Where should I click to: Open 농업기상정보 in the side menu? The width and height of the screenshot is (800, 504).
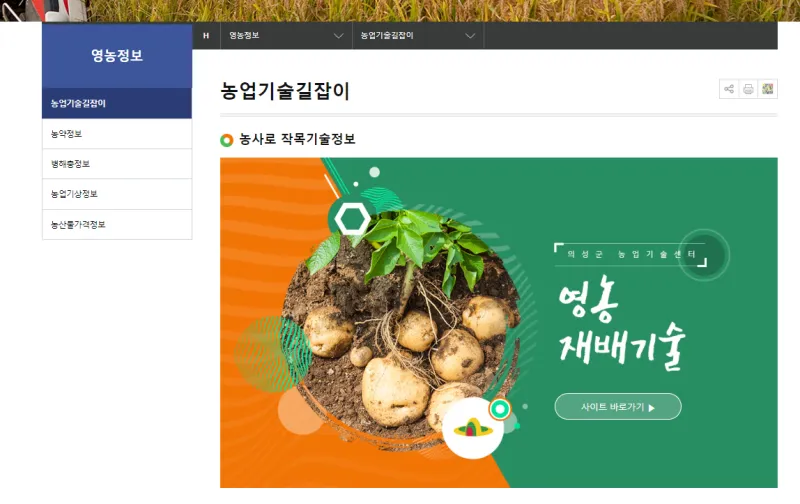click(x=117, y=194)
